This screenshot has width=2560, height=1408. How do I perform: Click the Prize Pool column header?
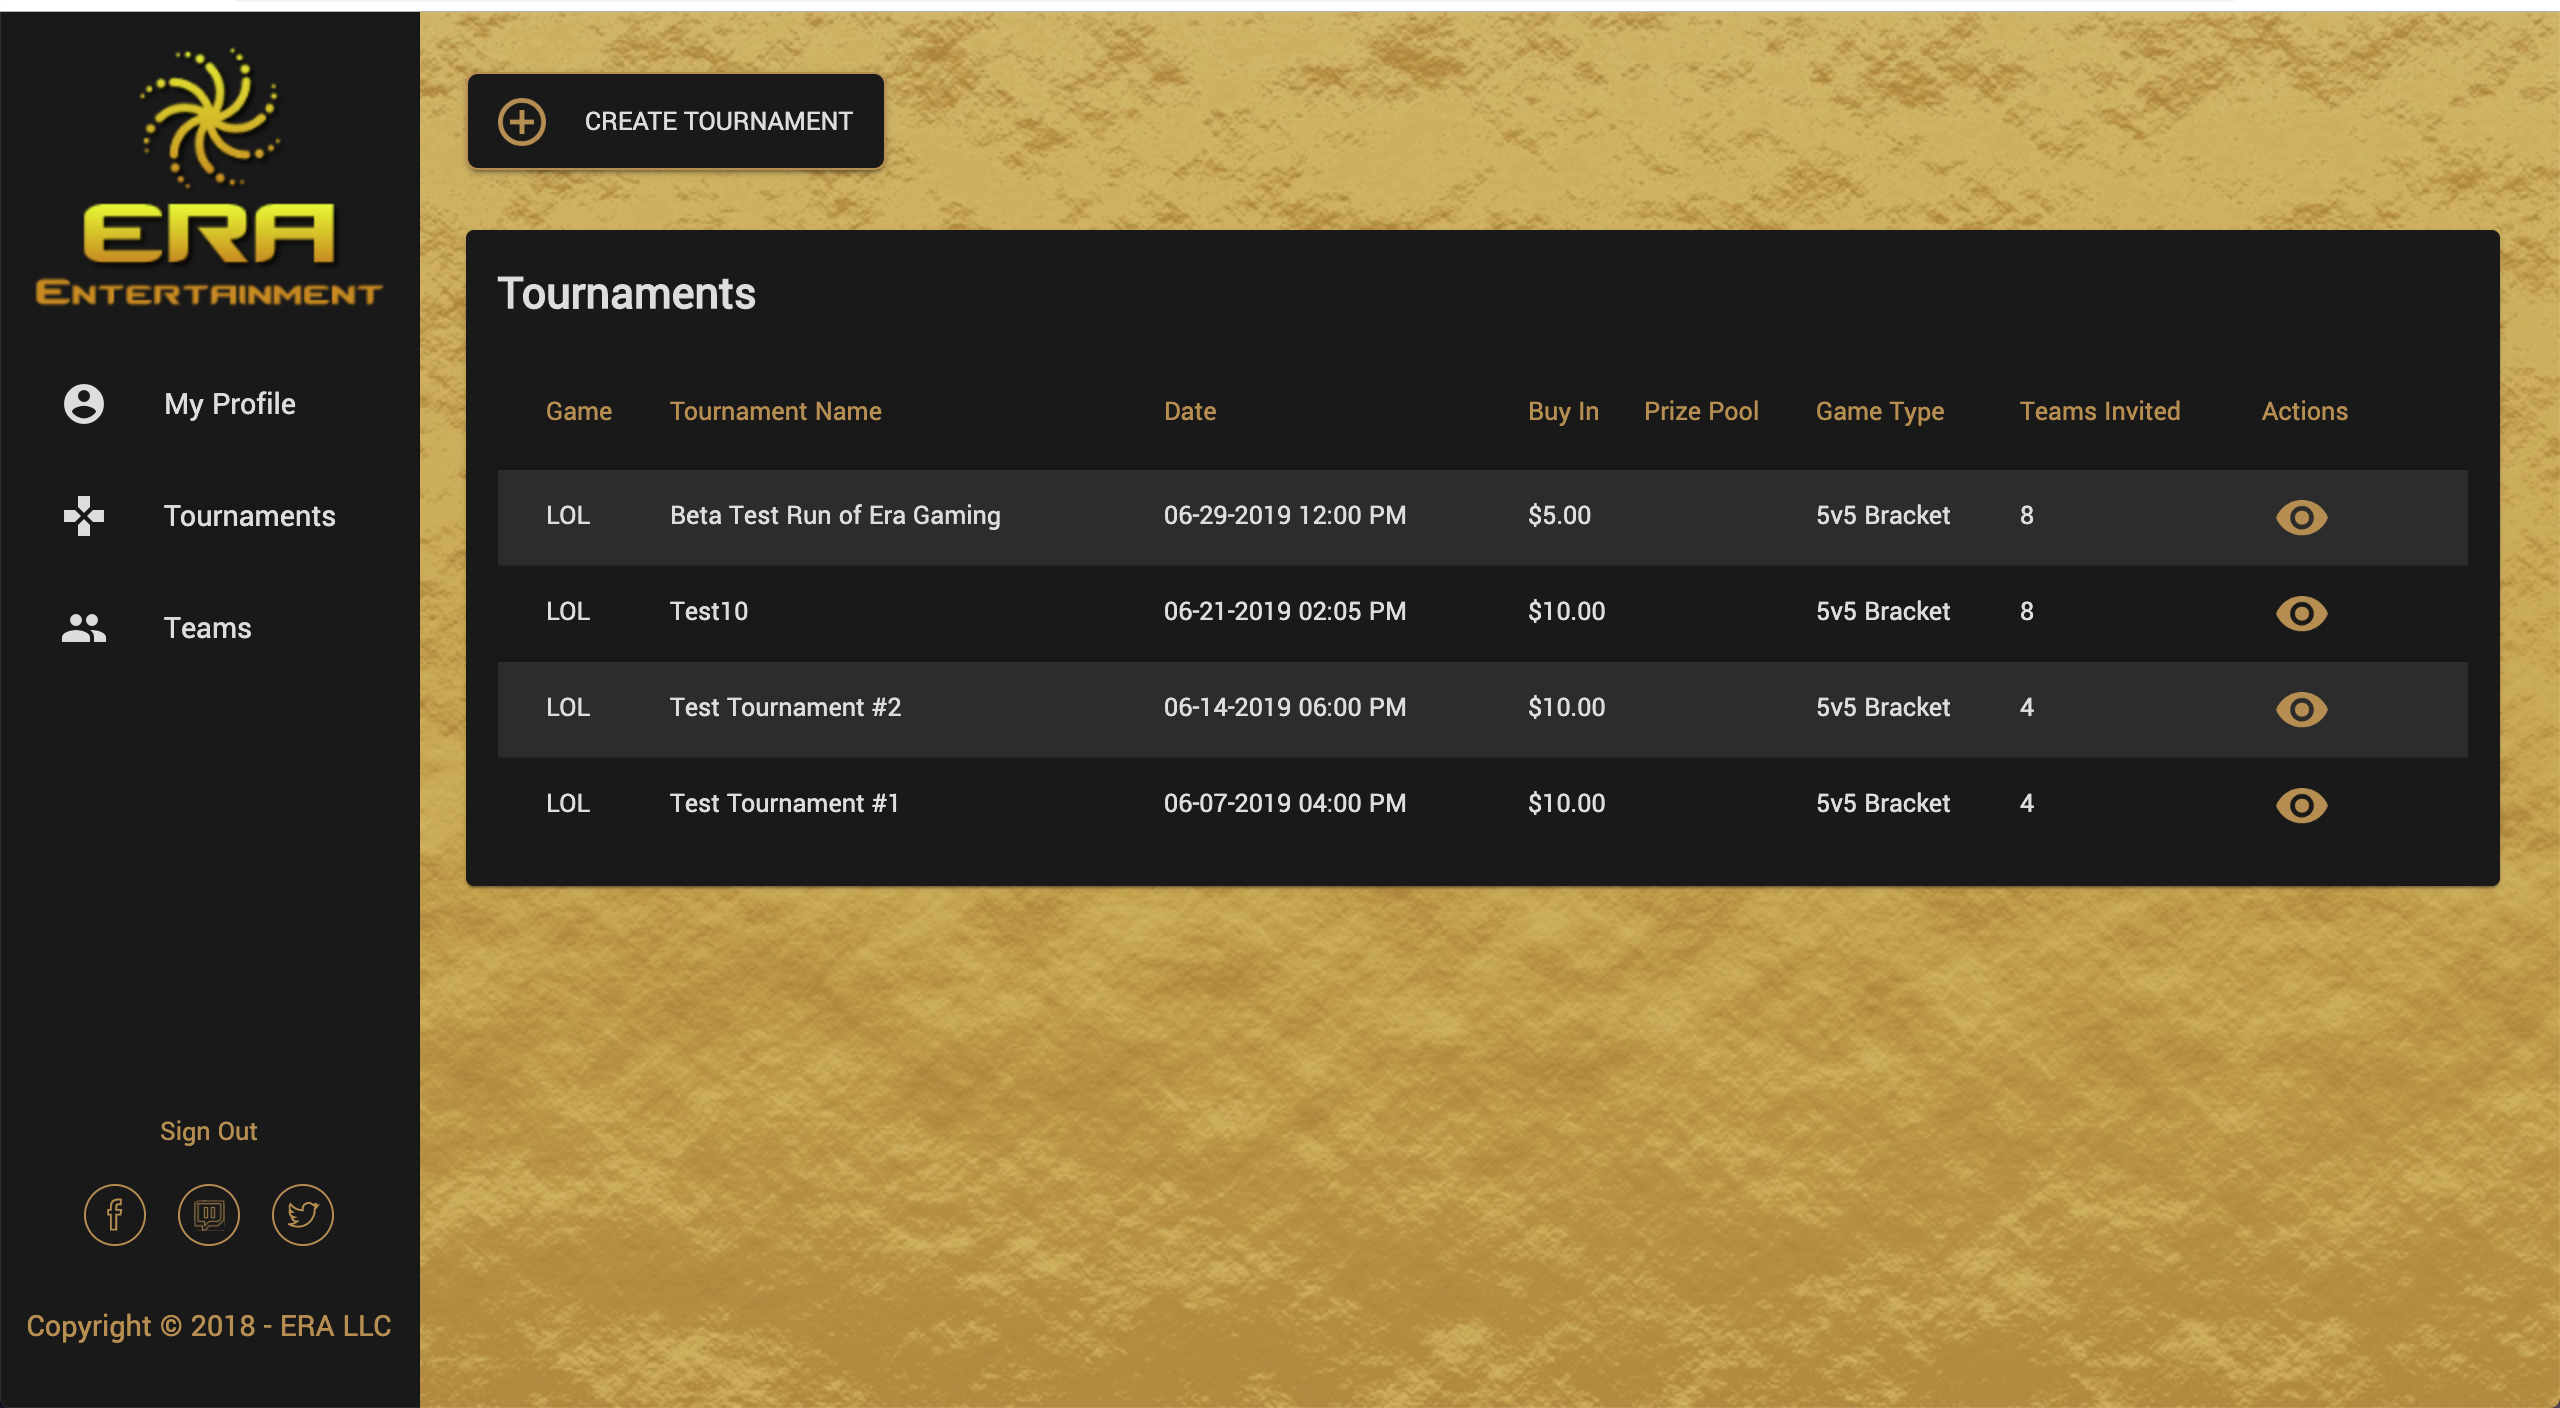tap(1701, 411)
